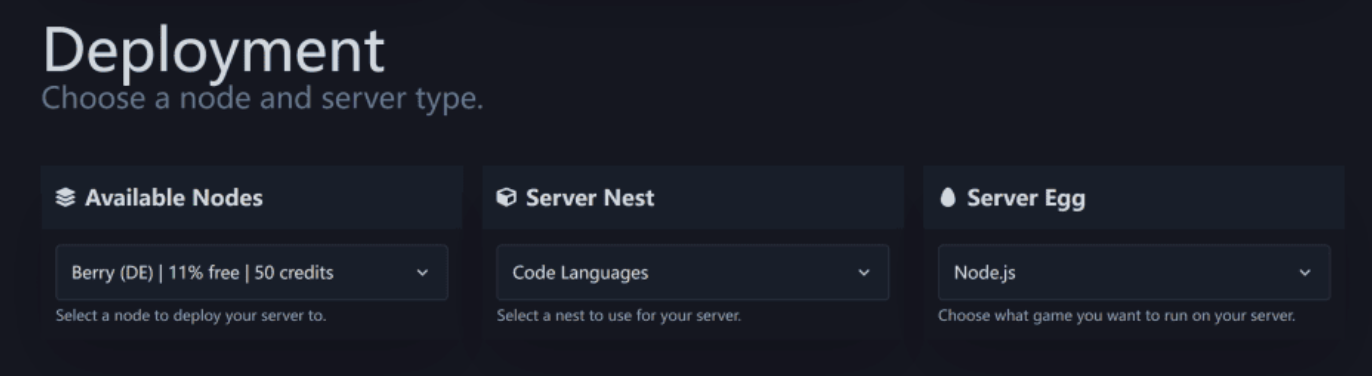Click the Deployment page heading

click(213, 50)
